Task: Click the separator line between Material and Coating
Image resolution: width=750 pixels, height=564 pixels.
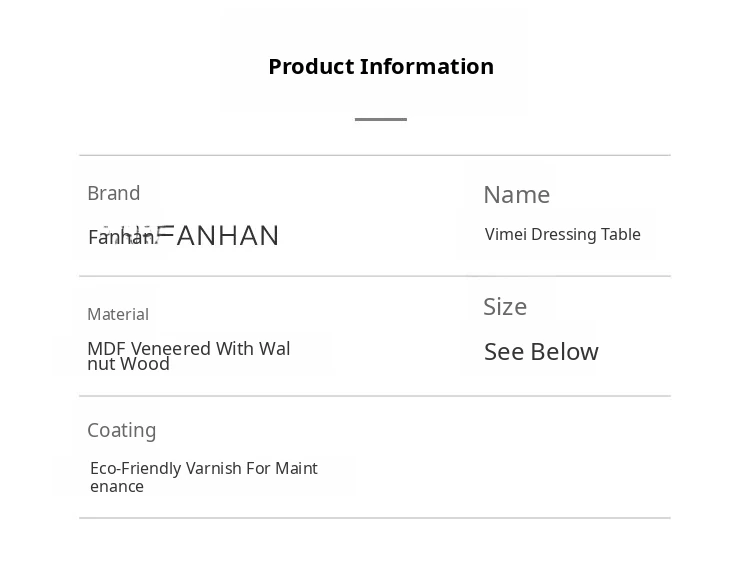Action: [x=374, y=396]
